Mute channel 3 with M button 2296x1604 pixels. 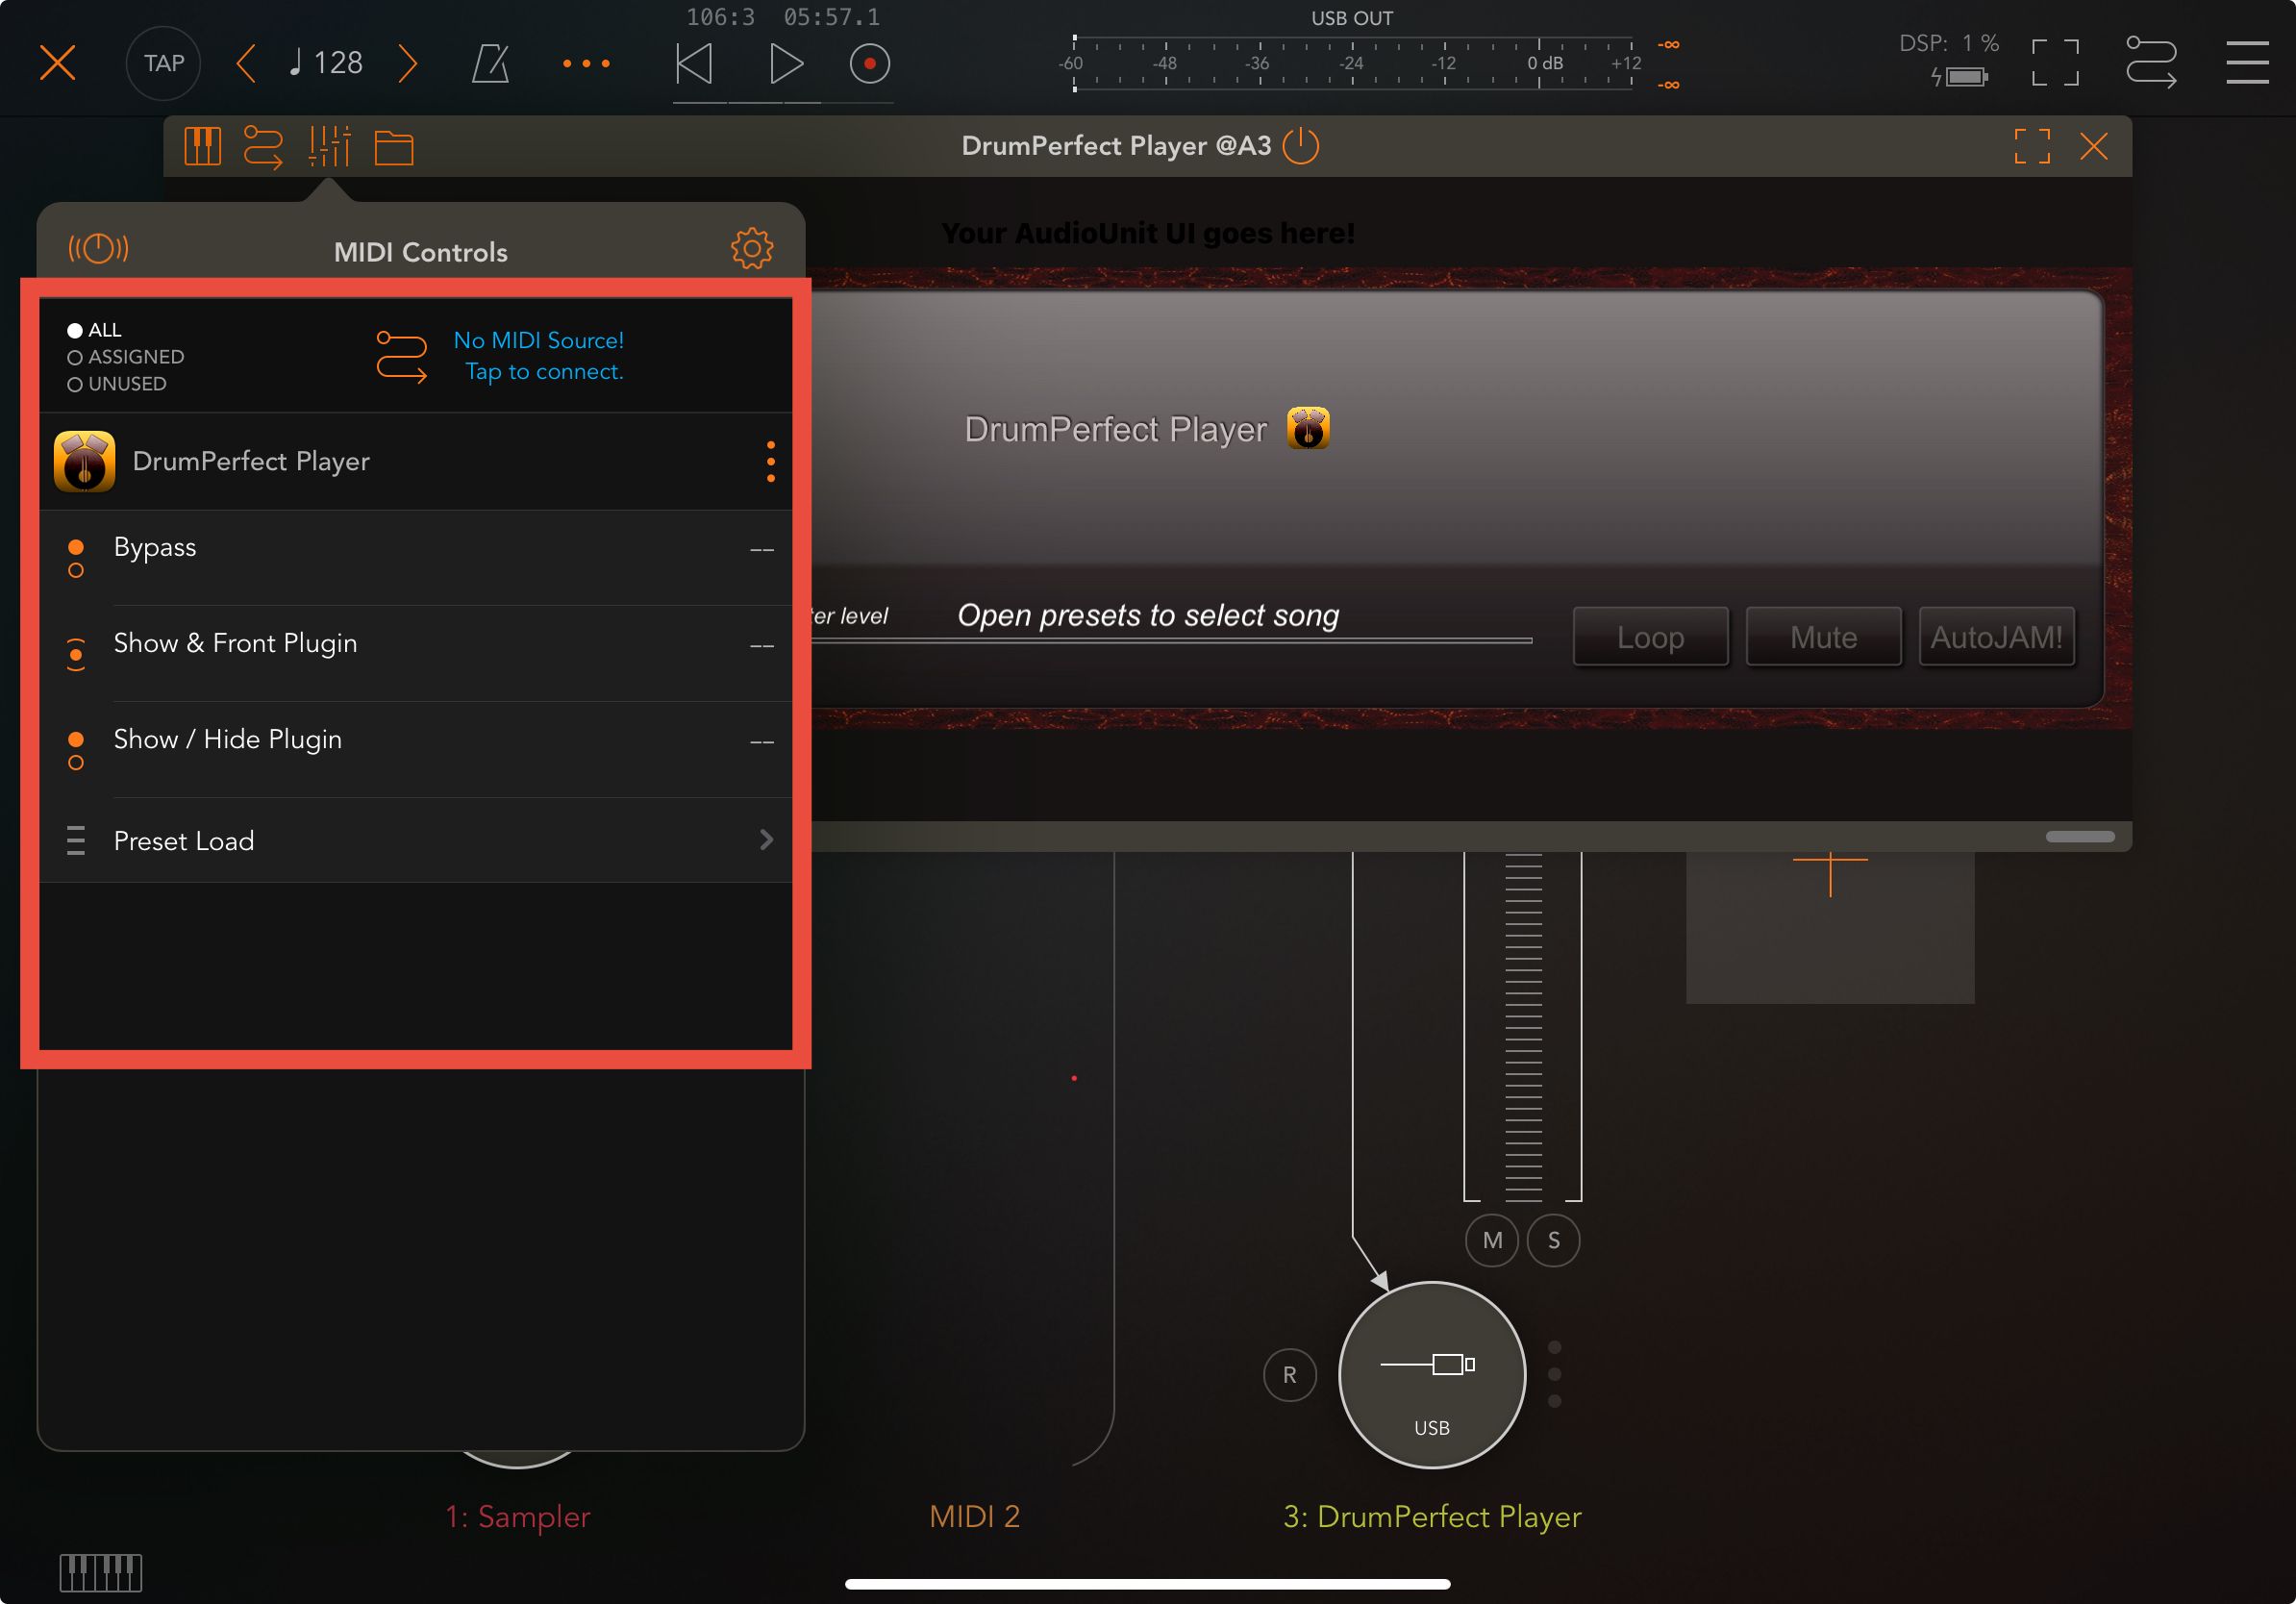point(1492,1240)
